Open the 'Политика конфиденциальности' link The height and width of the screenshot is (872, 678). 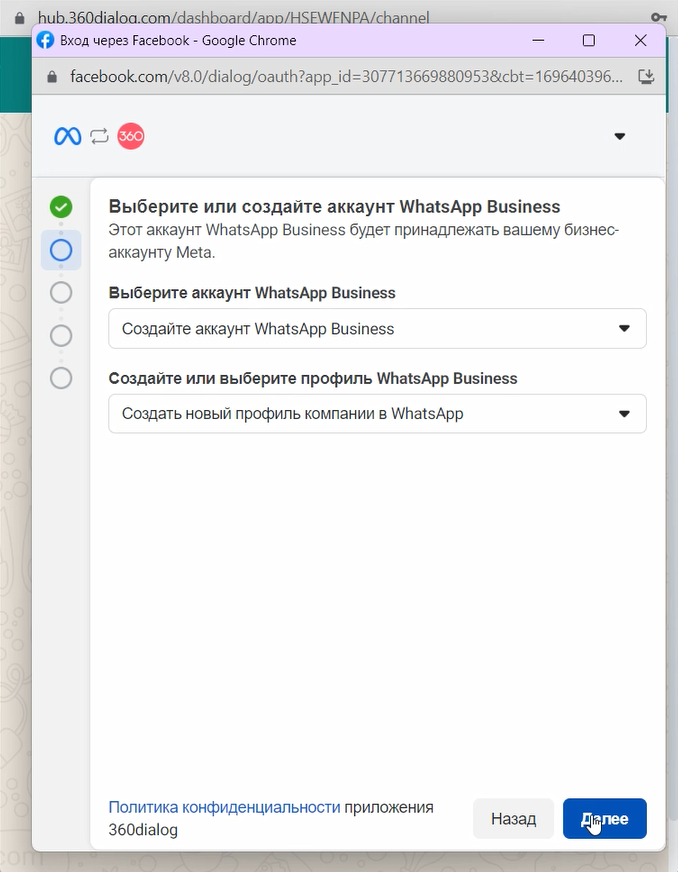coord(224,807)
